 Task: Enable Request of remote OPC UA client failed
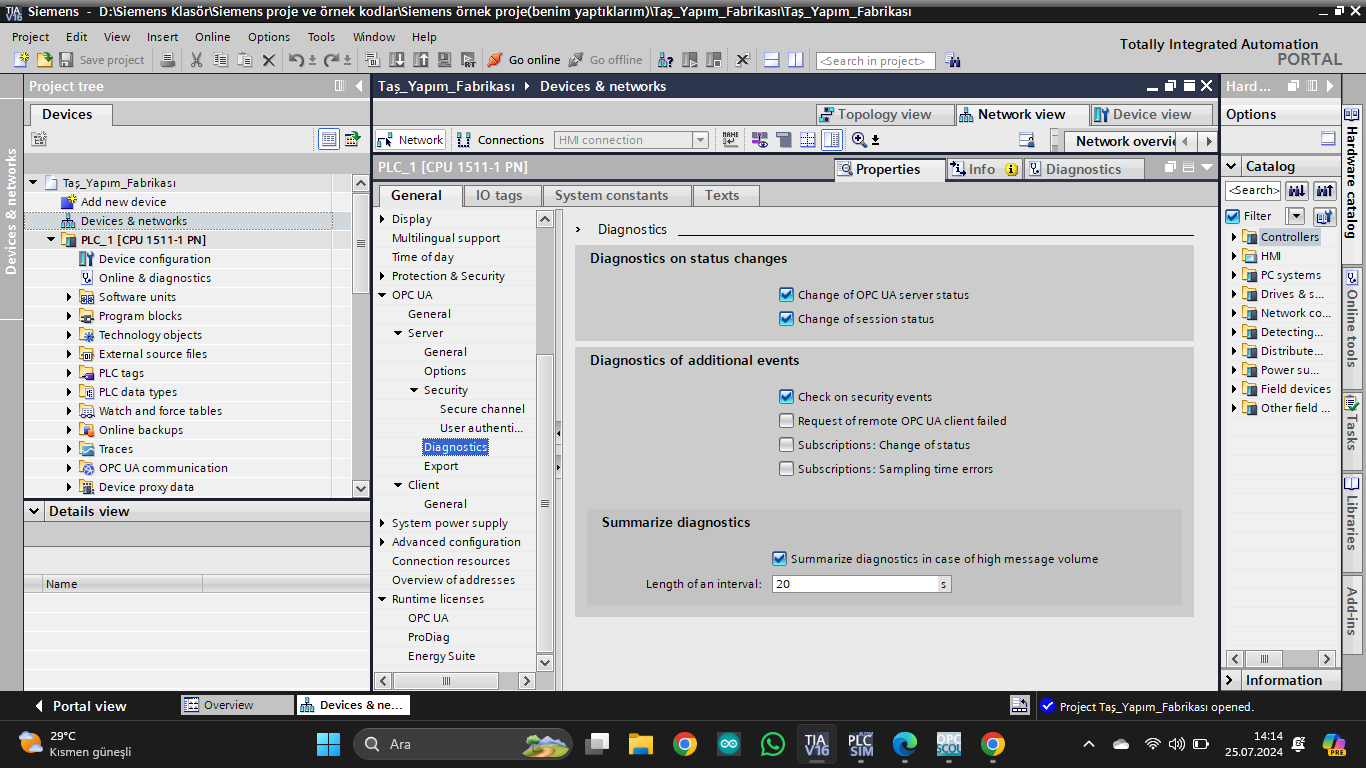(x=786, y=421)
